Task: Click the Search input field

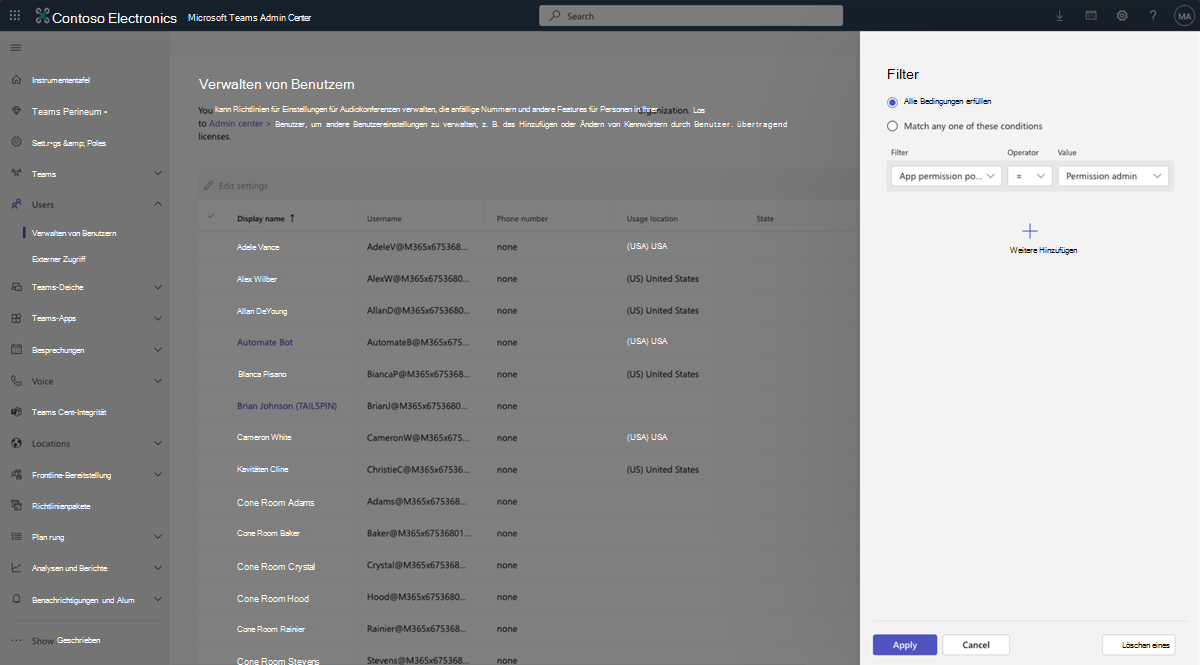Action: point(691,16)
